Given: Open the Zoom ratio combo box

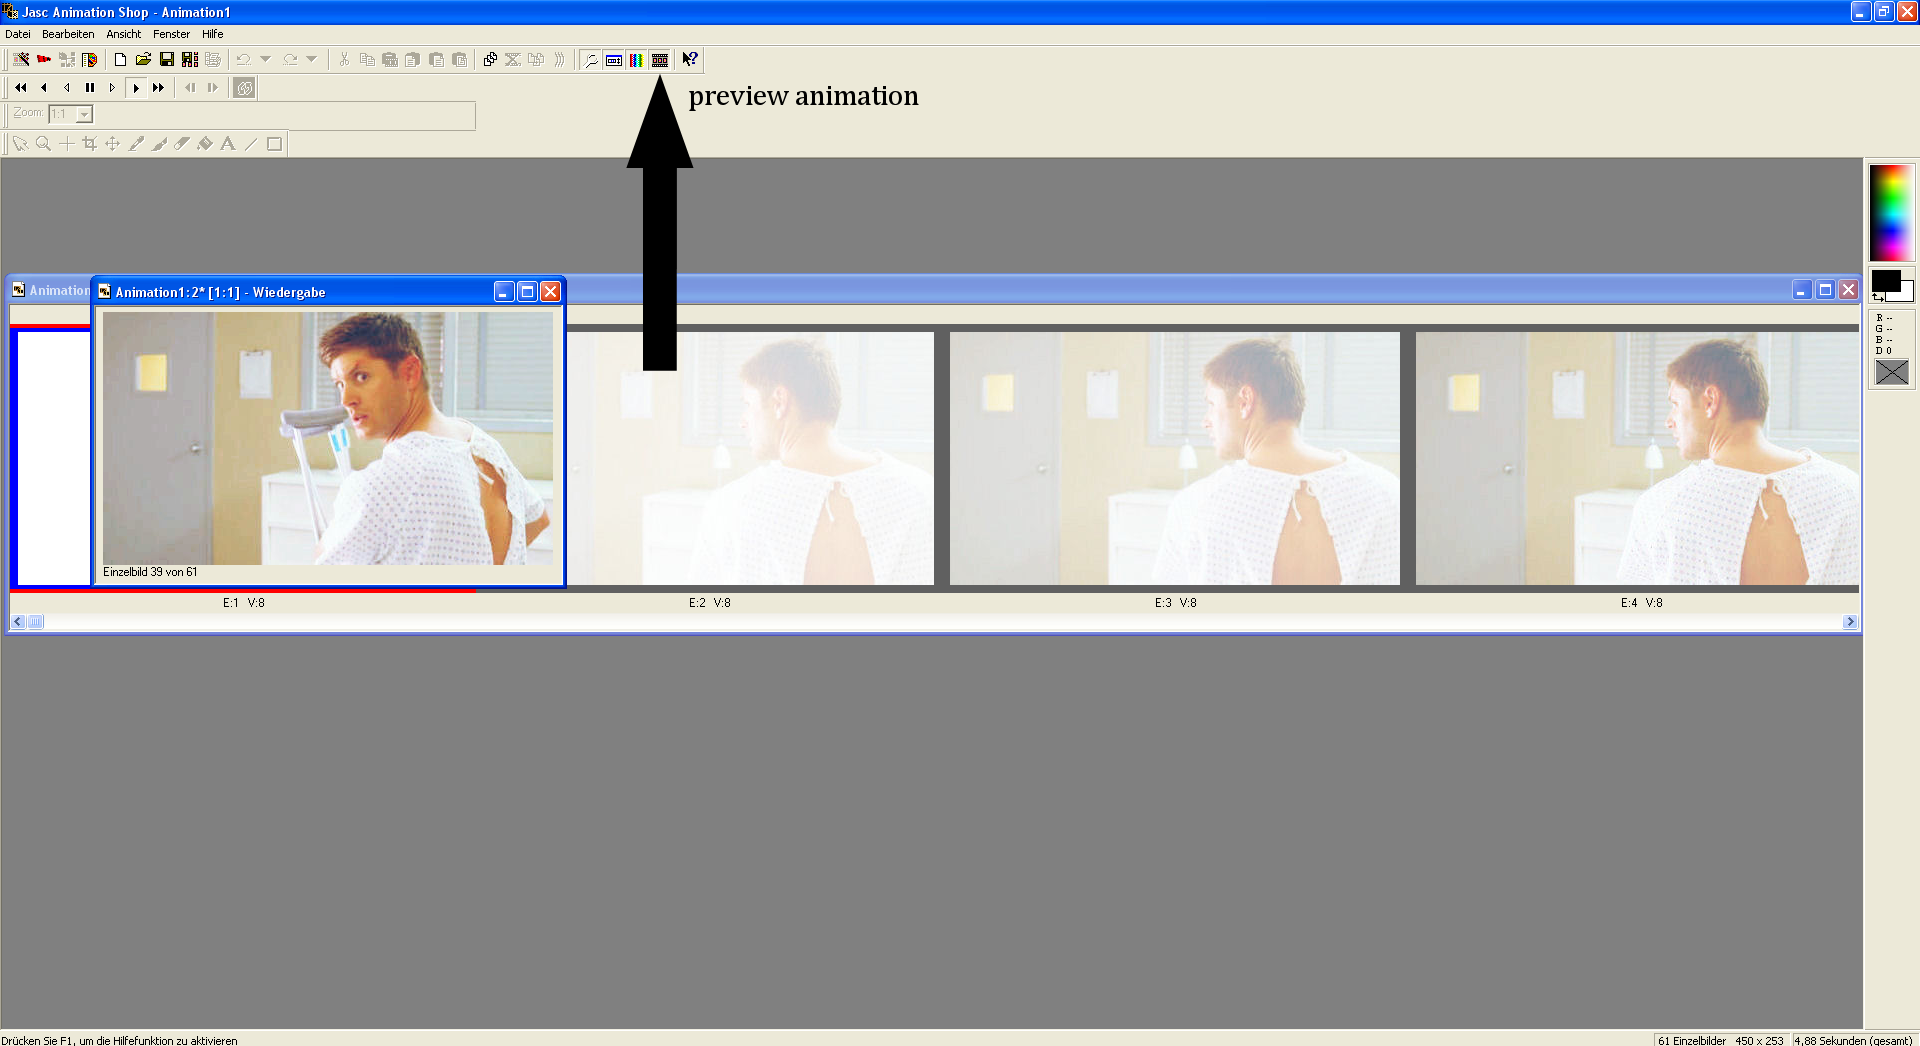Looking at the screenshot, I should pyautogui.click(x=85, y=115).
